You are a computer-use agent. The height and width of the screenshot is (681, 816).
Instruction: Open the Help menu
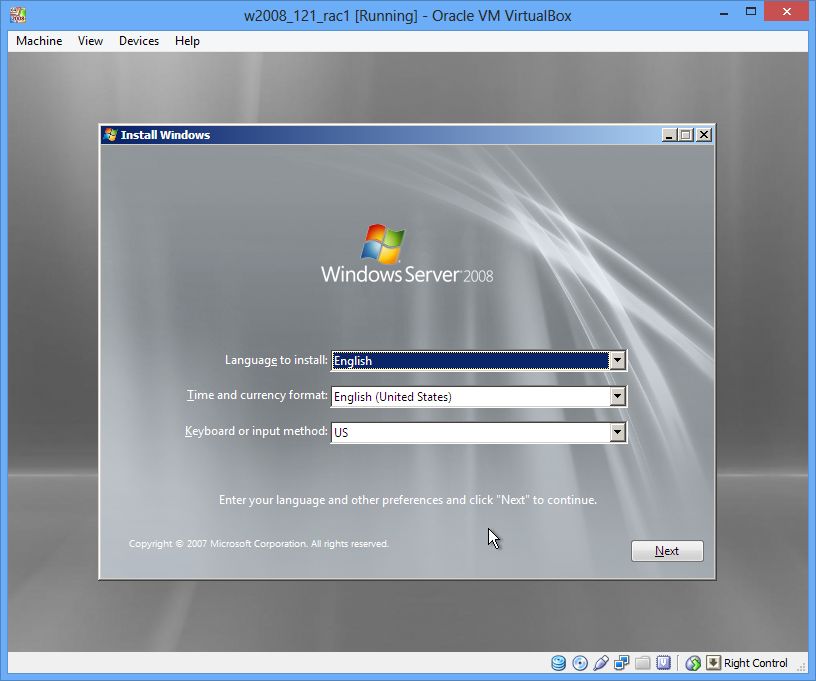pyautogui.click(x=187, y=41)
